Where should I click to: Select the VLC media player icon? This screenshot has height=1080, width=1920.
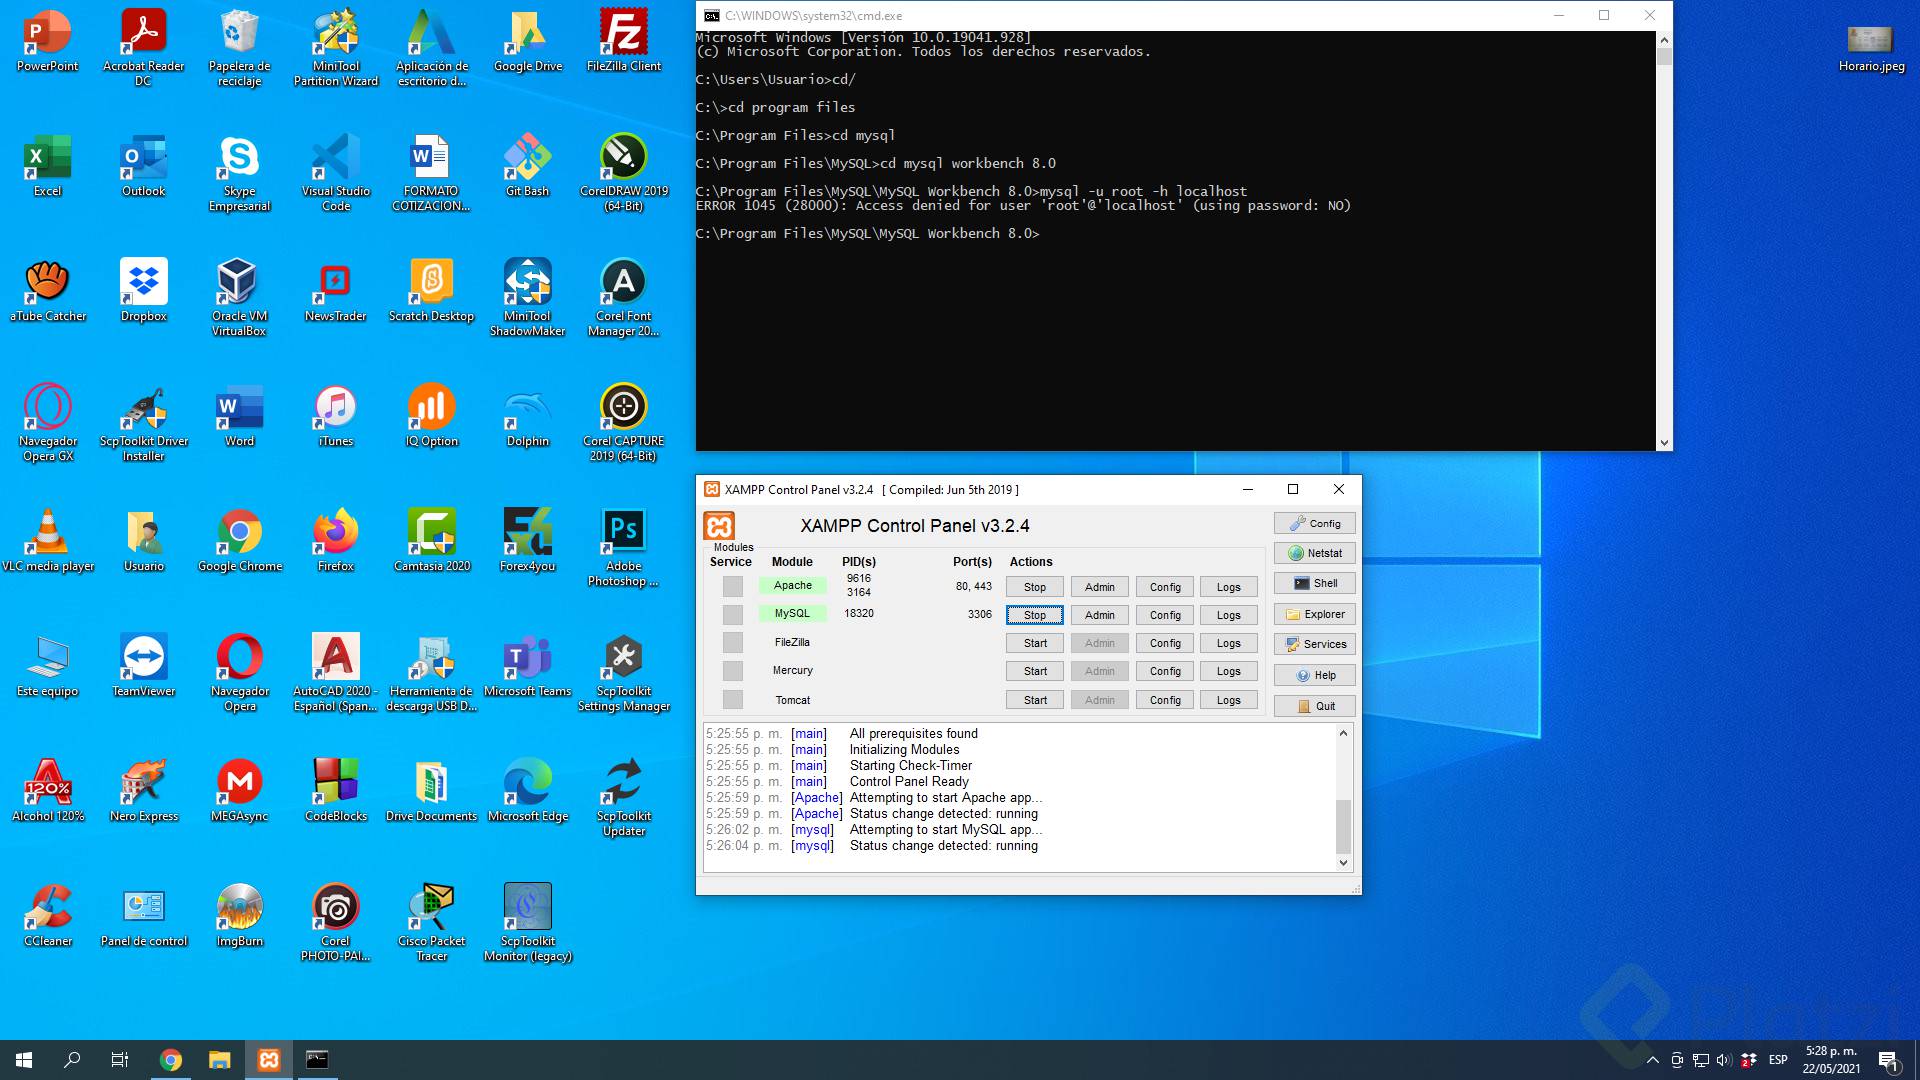47,541
